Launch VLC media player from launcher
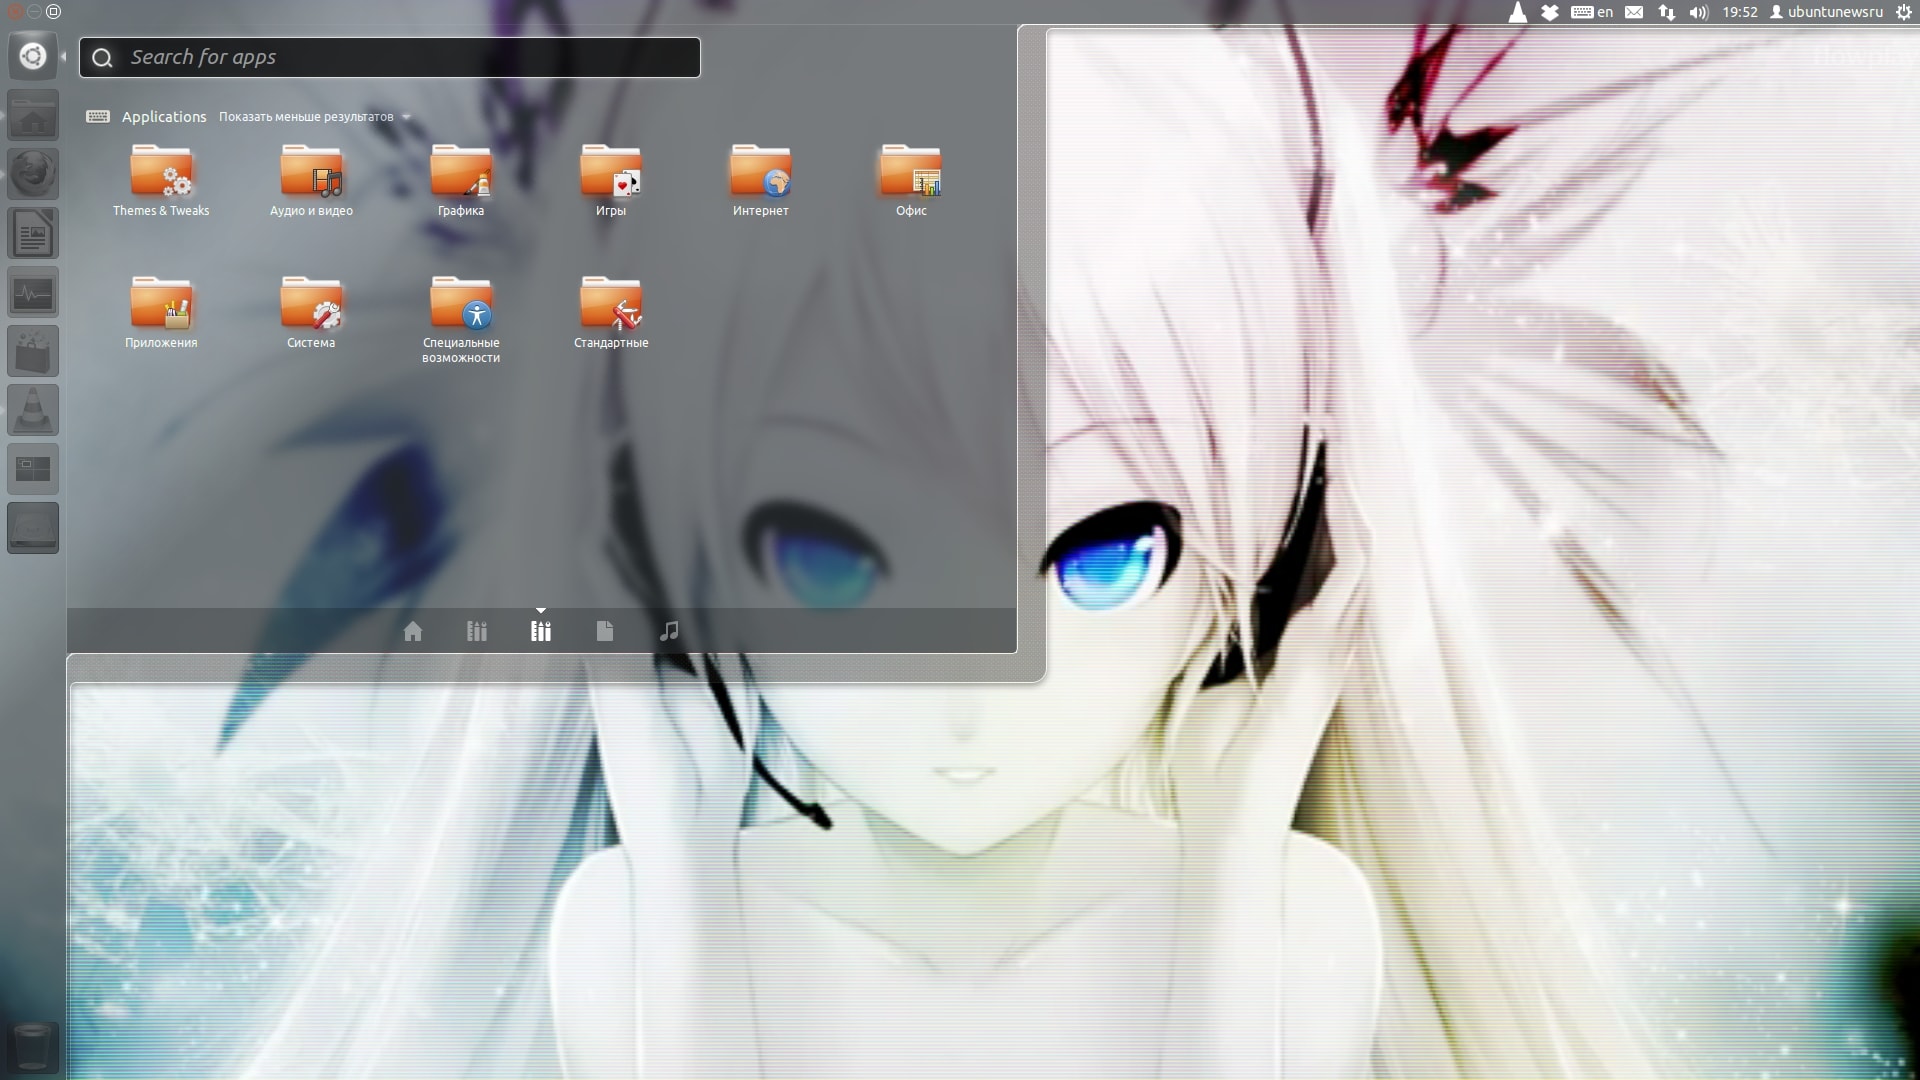The image size is (1920, 1080). click(33, 410)
